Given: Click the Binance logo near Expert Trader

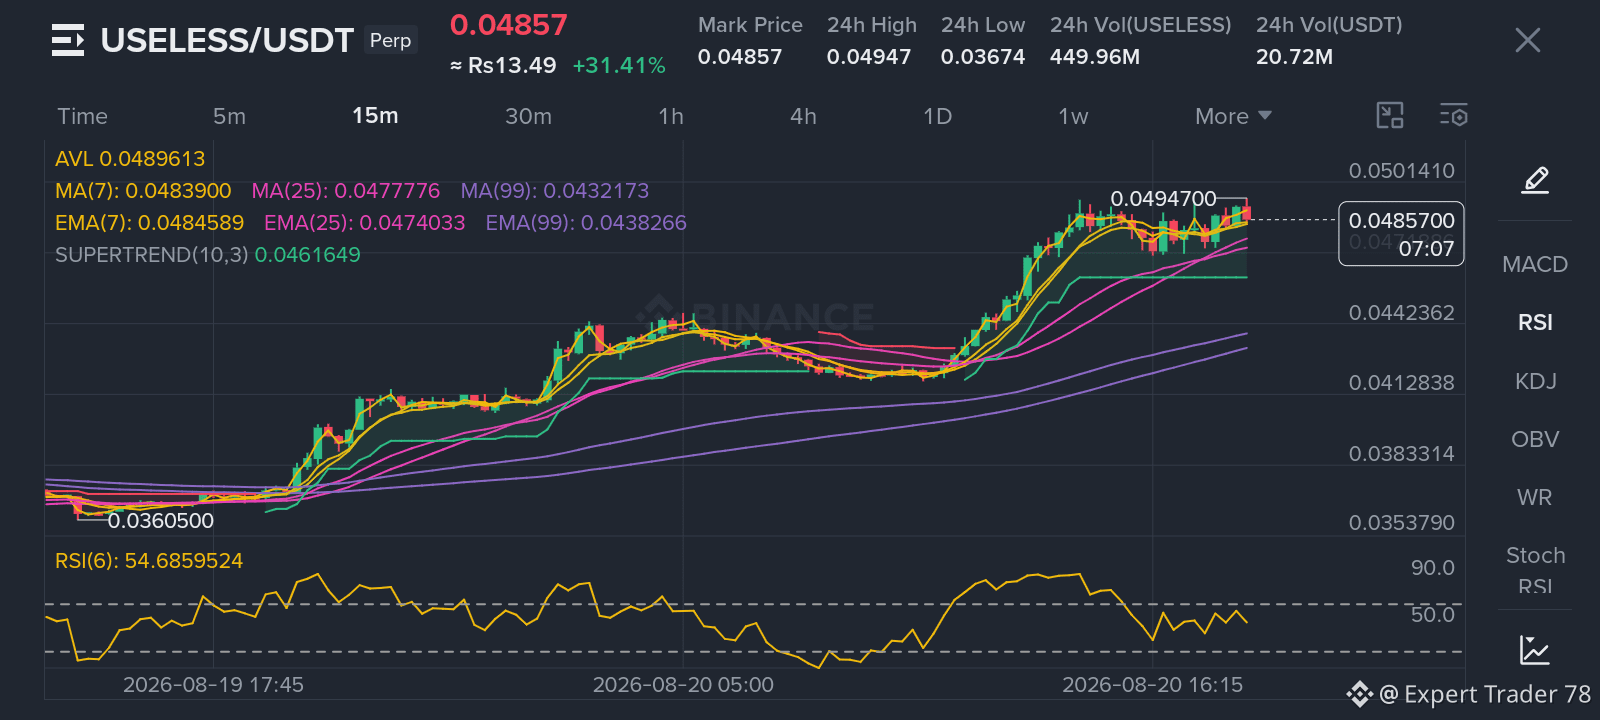Looking at the screenshot, I should point(1359,694).
